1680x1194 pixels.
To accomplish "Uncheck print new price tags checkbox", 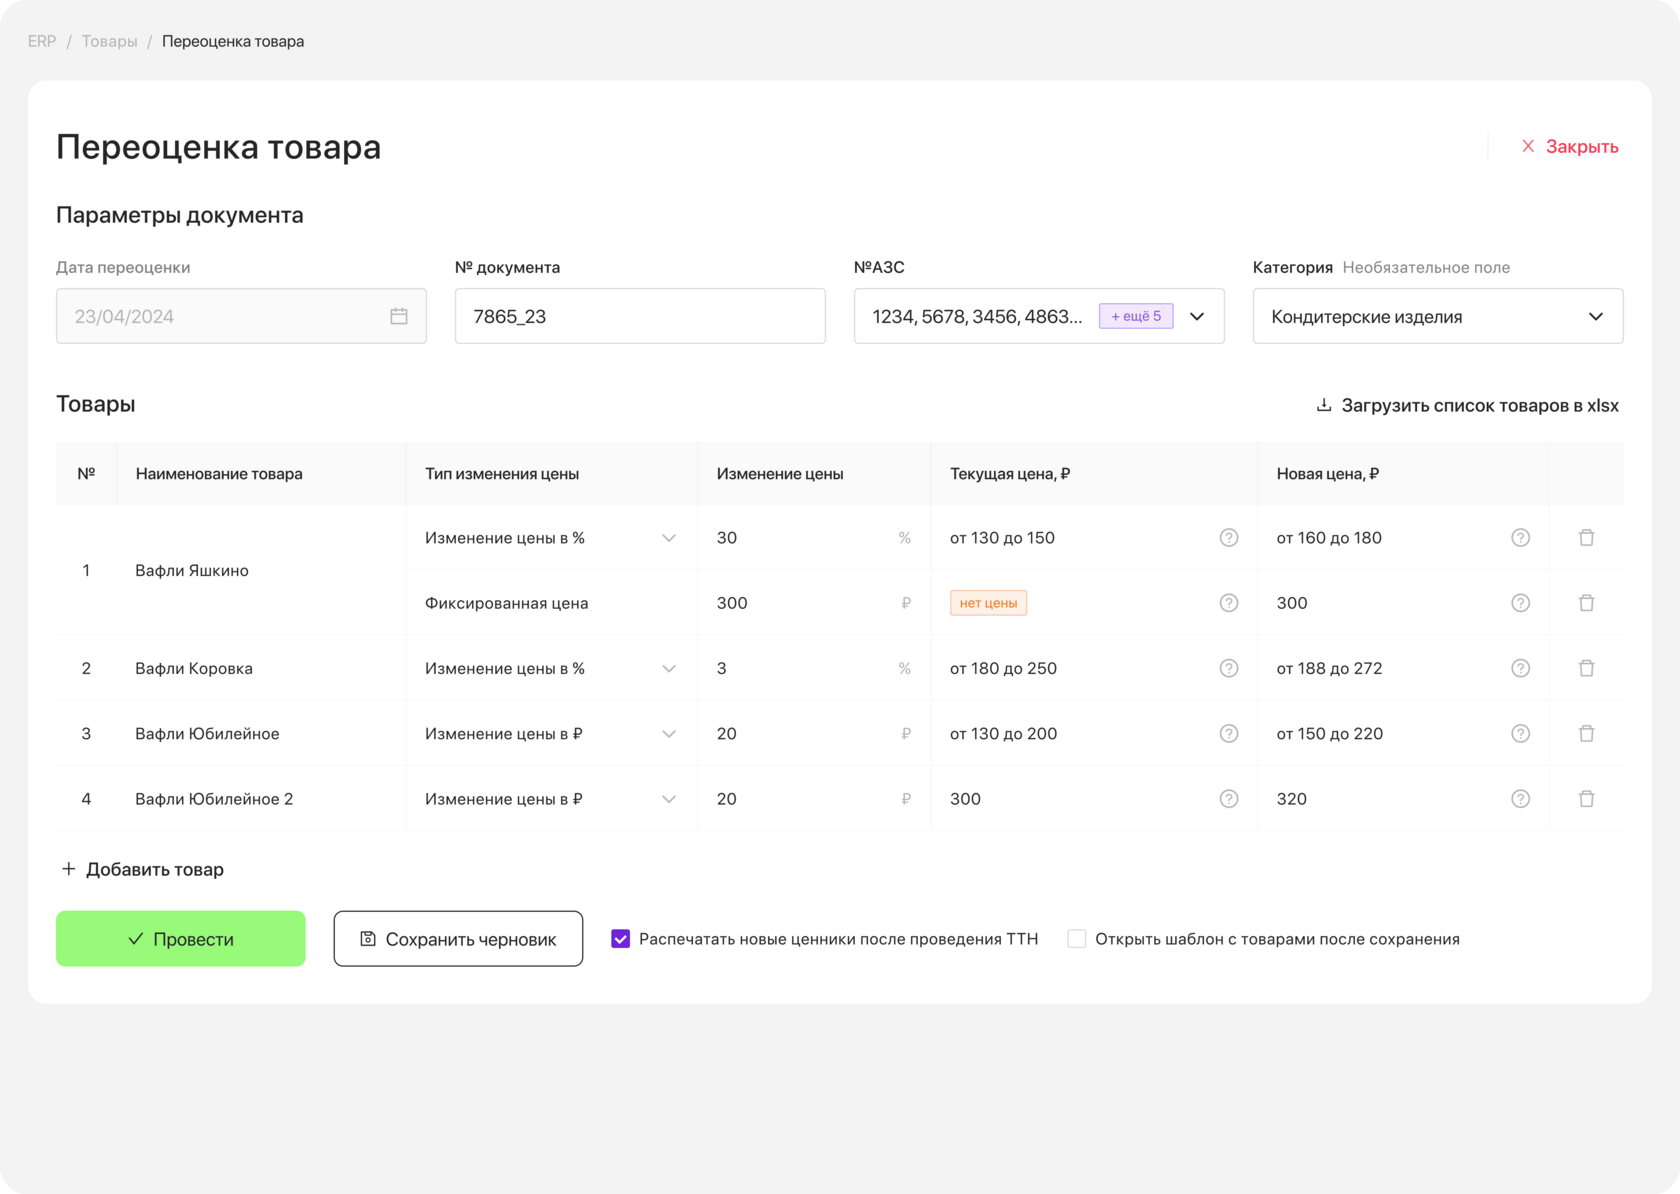I will [x=621, y=939].
